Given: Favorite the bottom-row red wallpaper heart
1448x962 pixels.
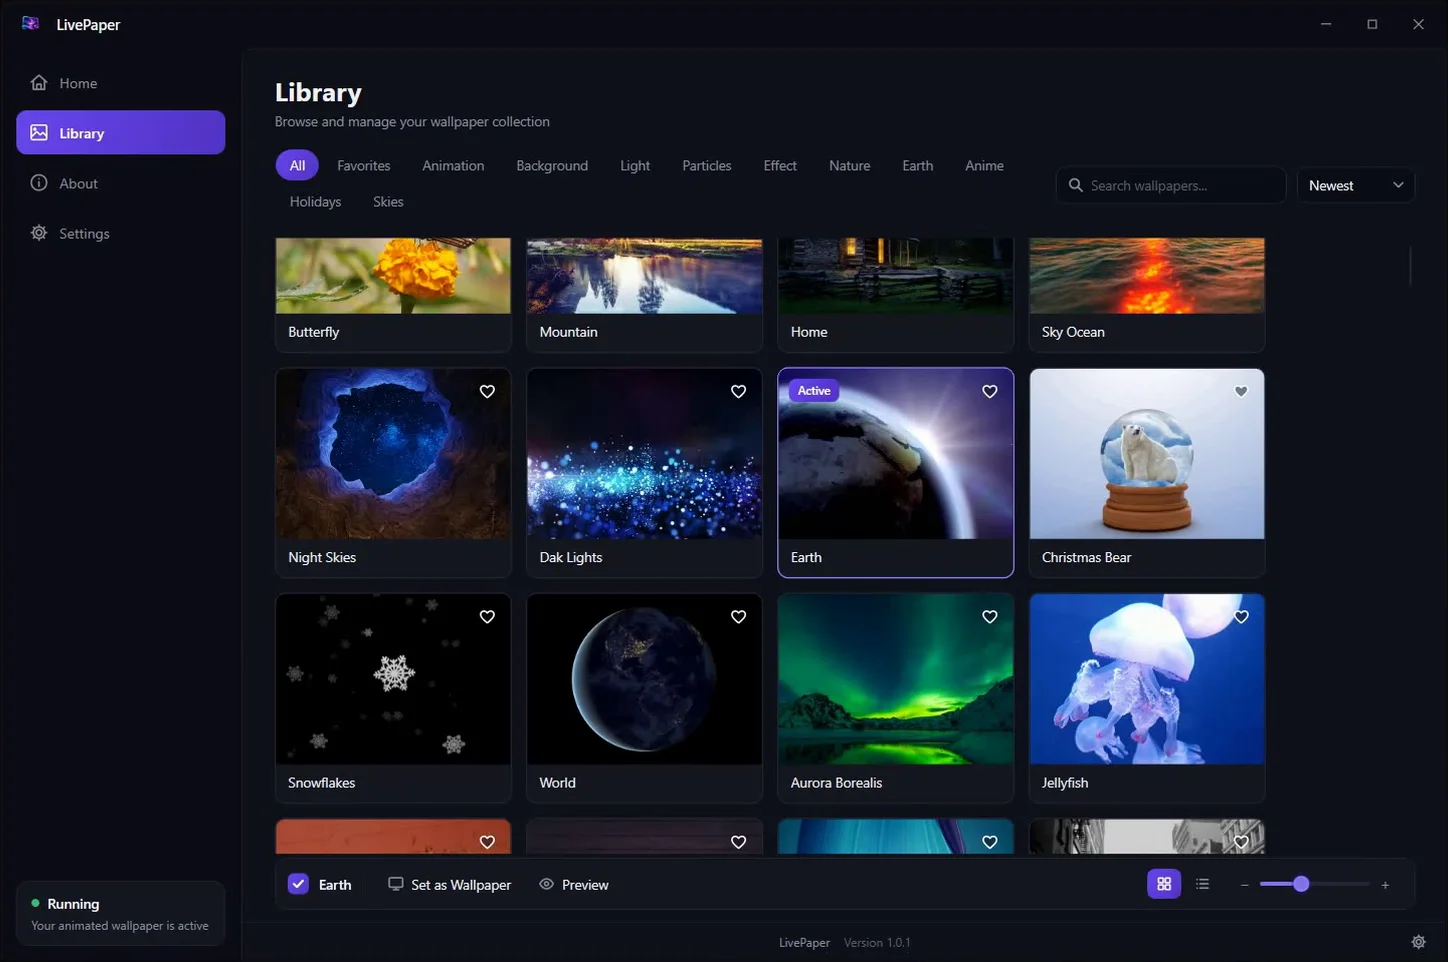Looking at the screenshot, I should (487, 842).
